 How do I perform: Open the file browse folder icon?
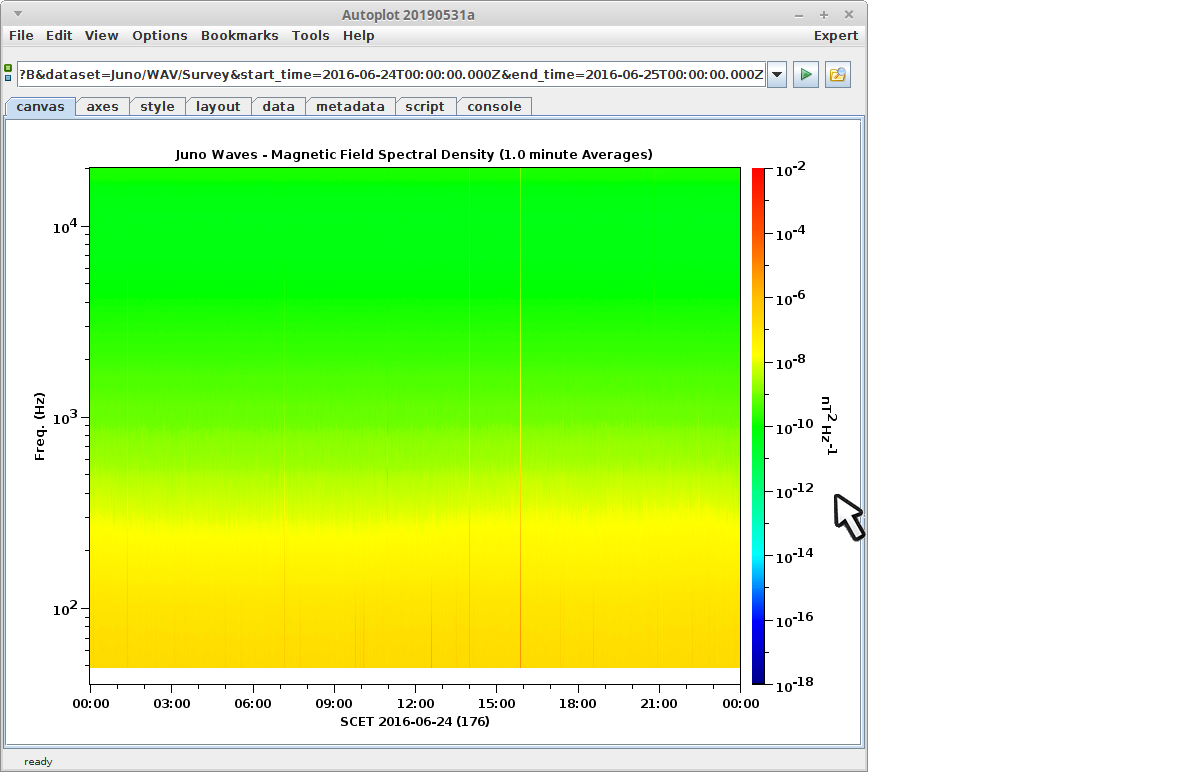pyautogui.click(x=837, y=75)
